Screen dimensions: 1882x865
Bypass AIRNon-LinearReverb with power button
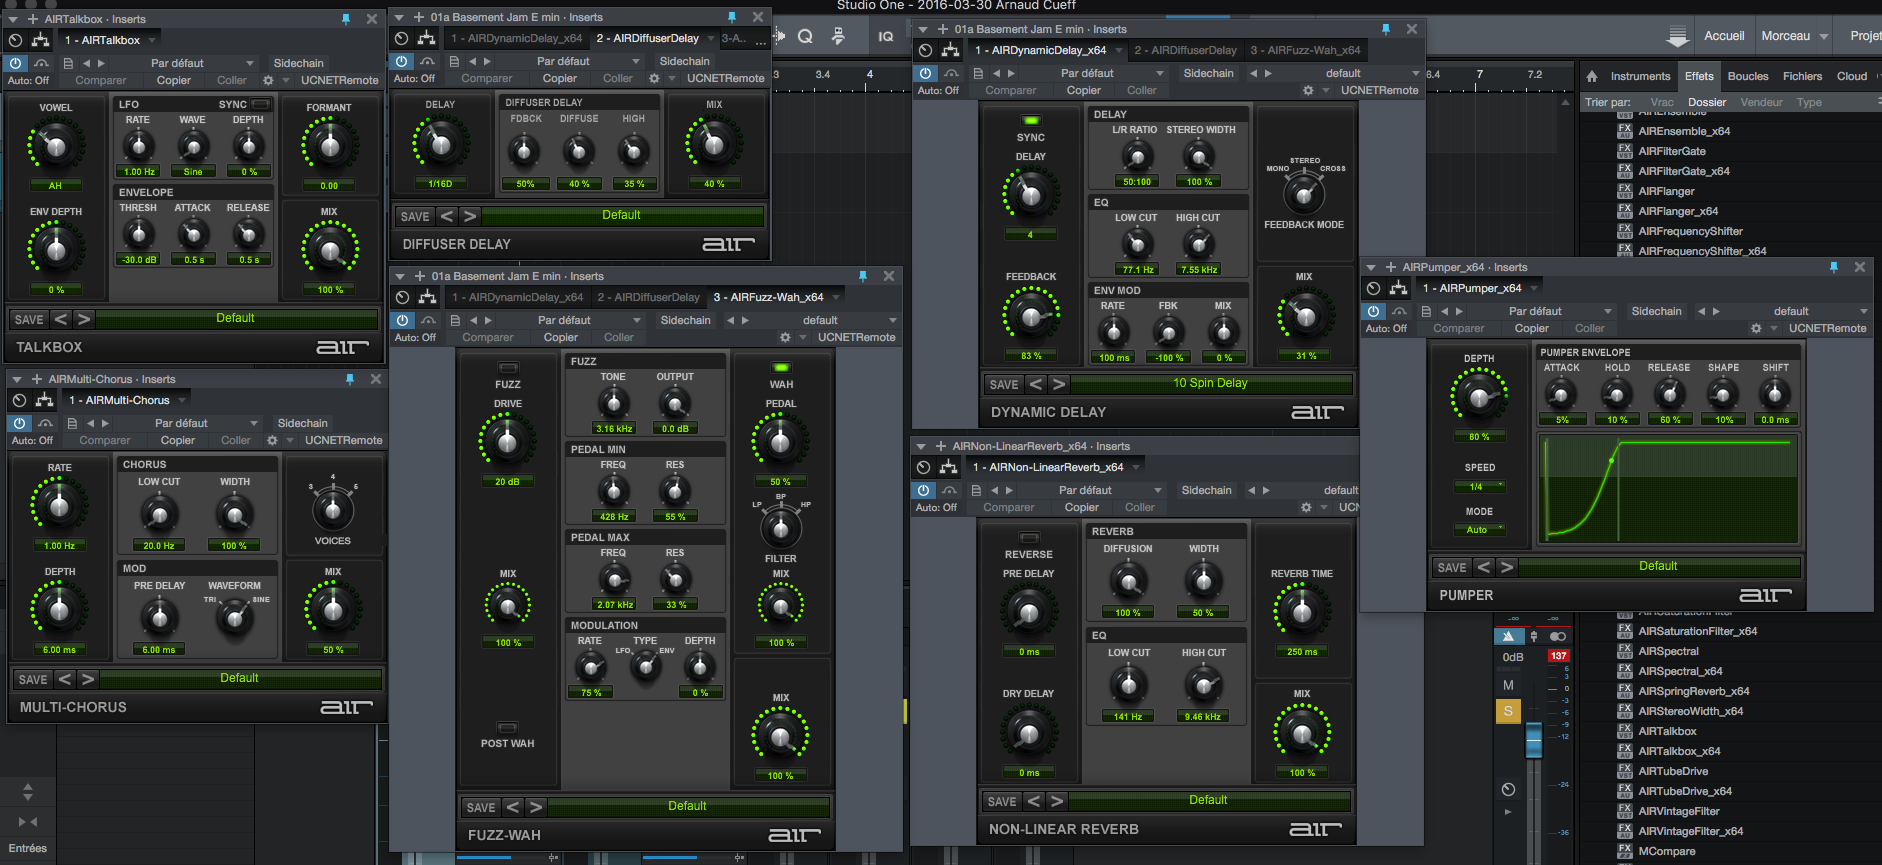coord(923,490)
